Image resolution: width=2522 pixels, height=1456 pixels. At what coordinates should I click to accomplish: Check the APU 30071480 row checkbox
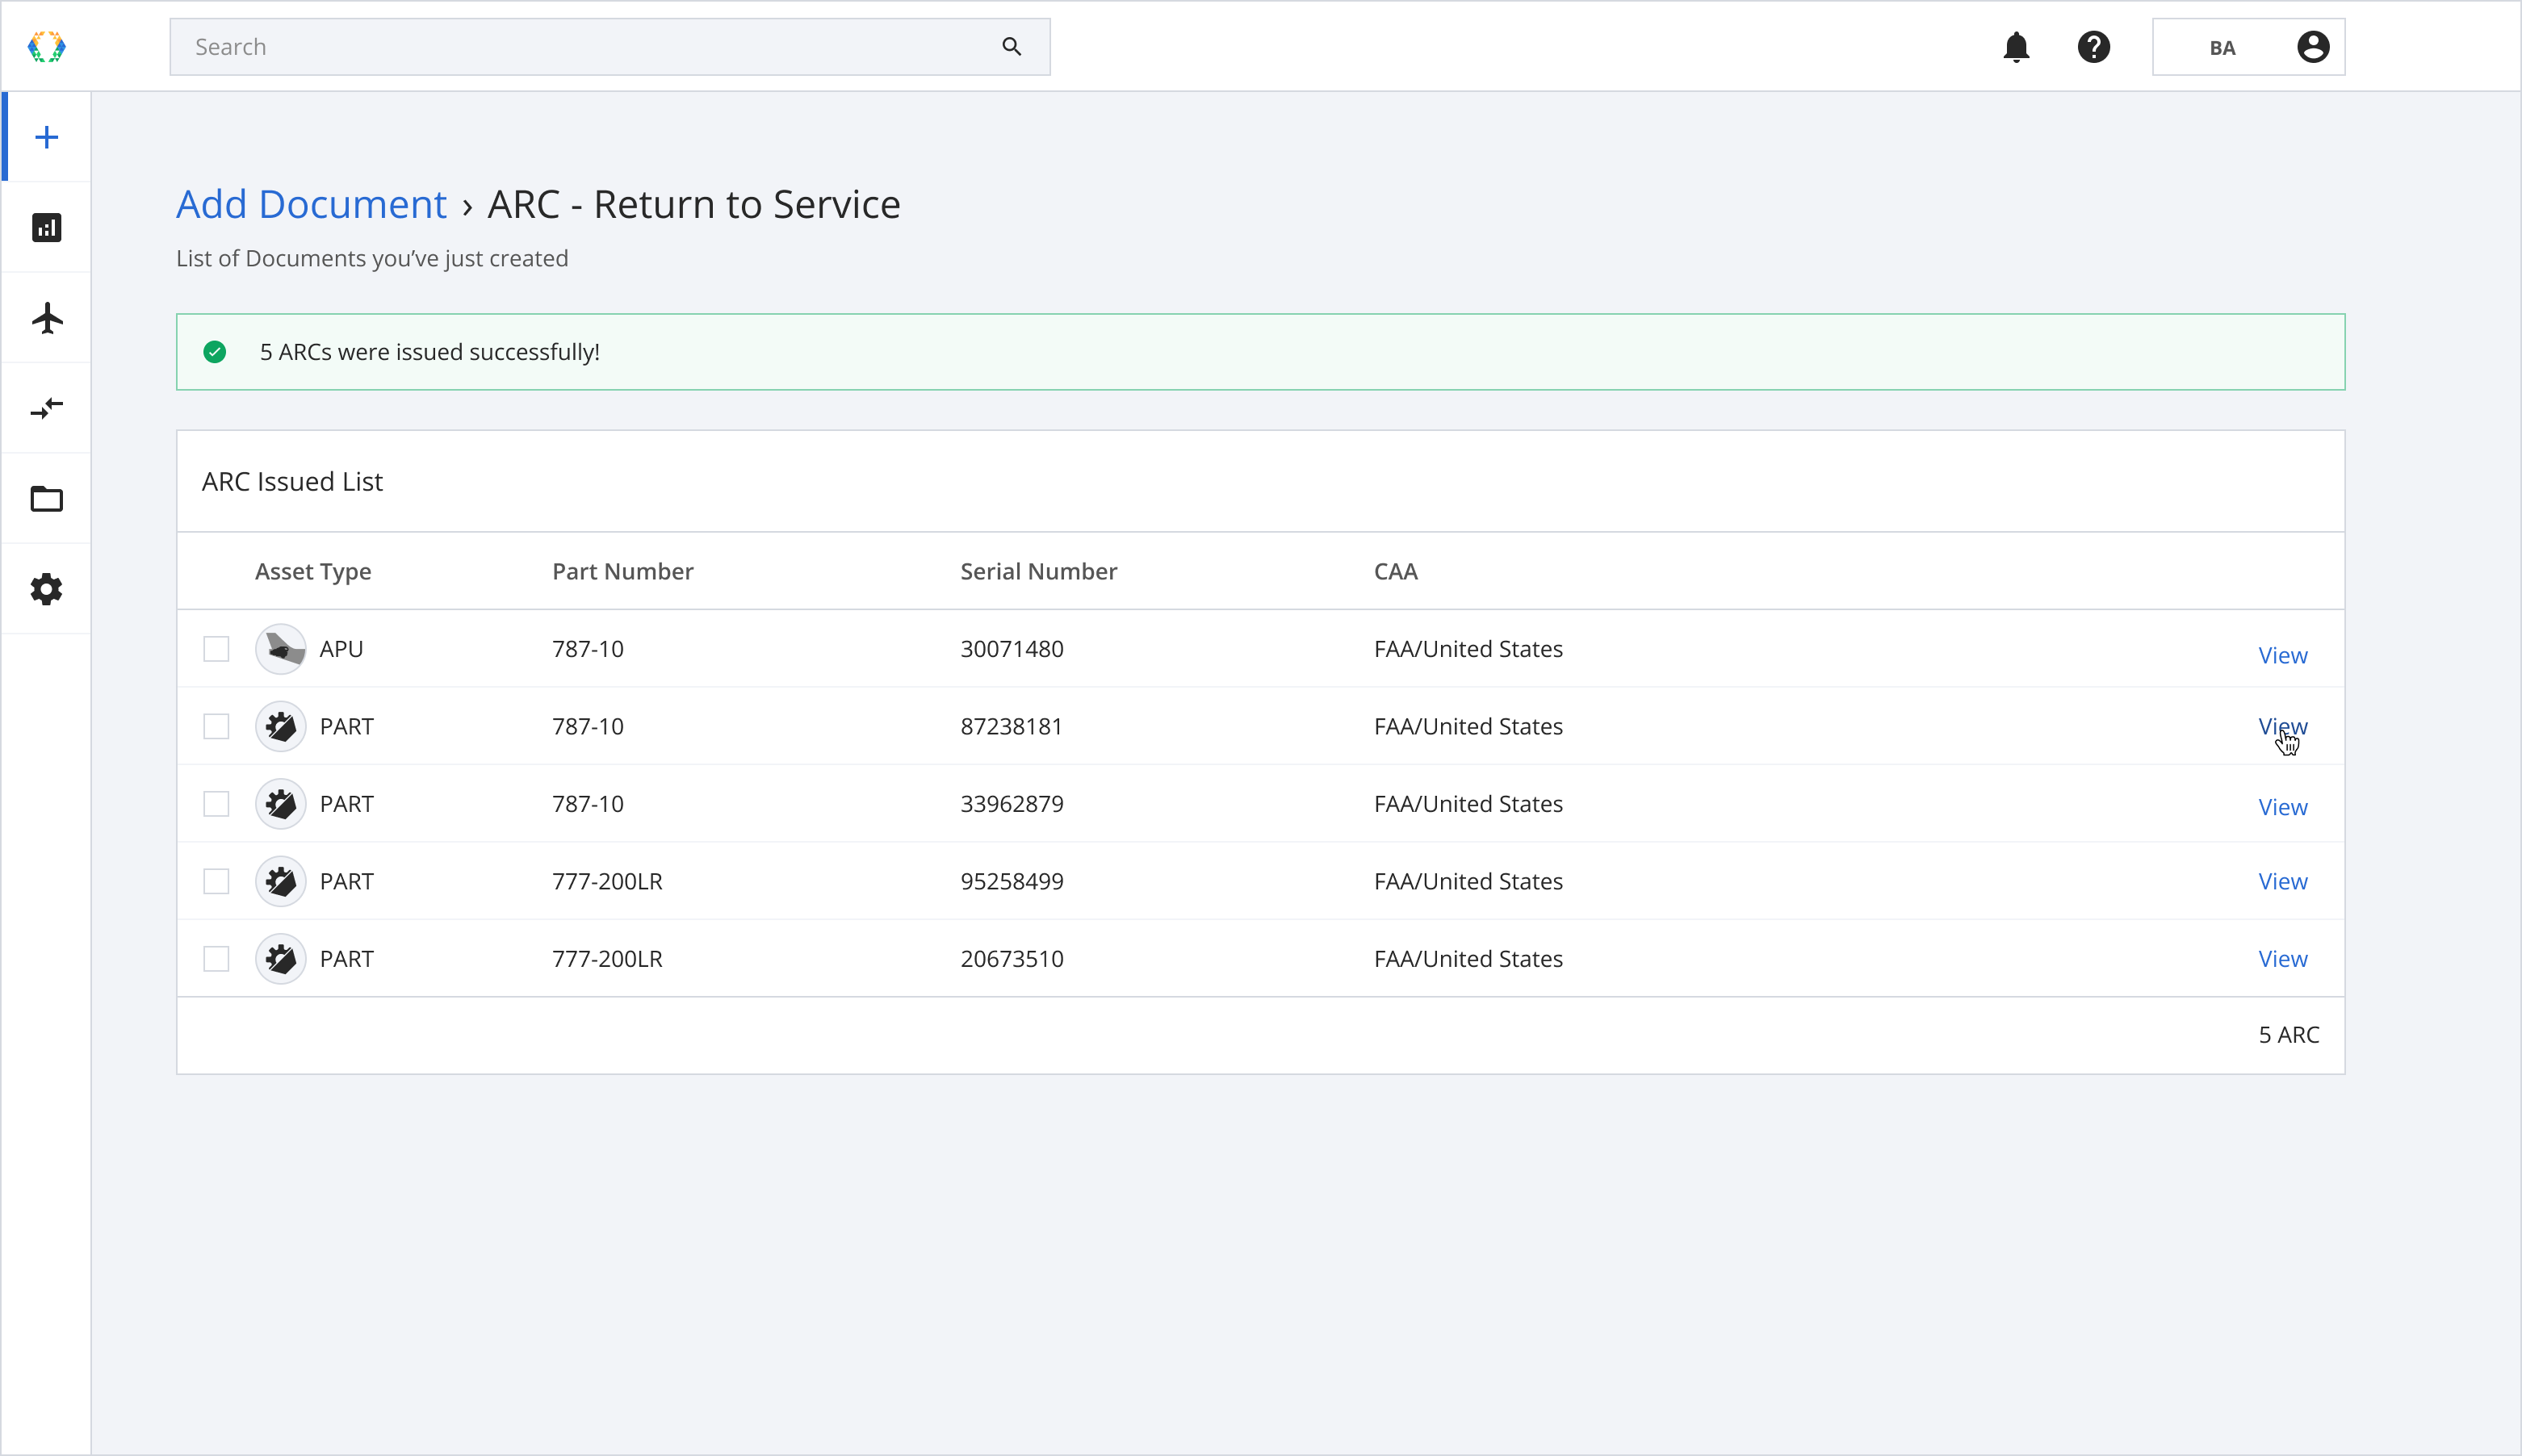point(216,649)
